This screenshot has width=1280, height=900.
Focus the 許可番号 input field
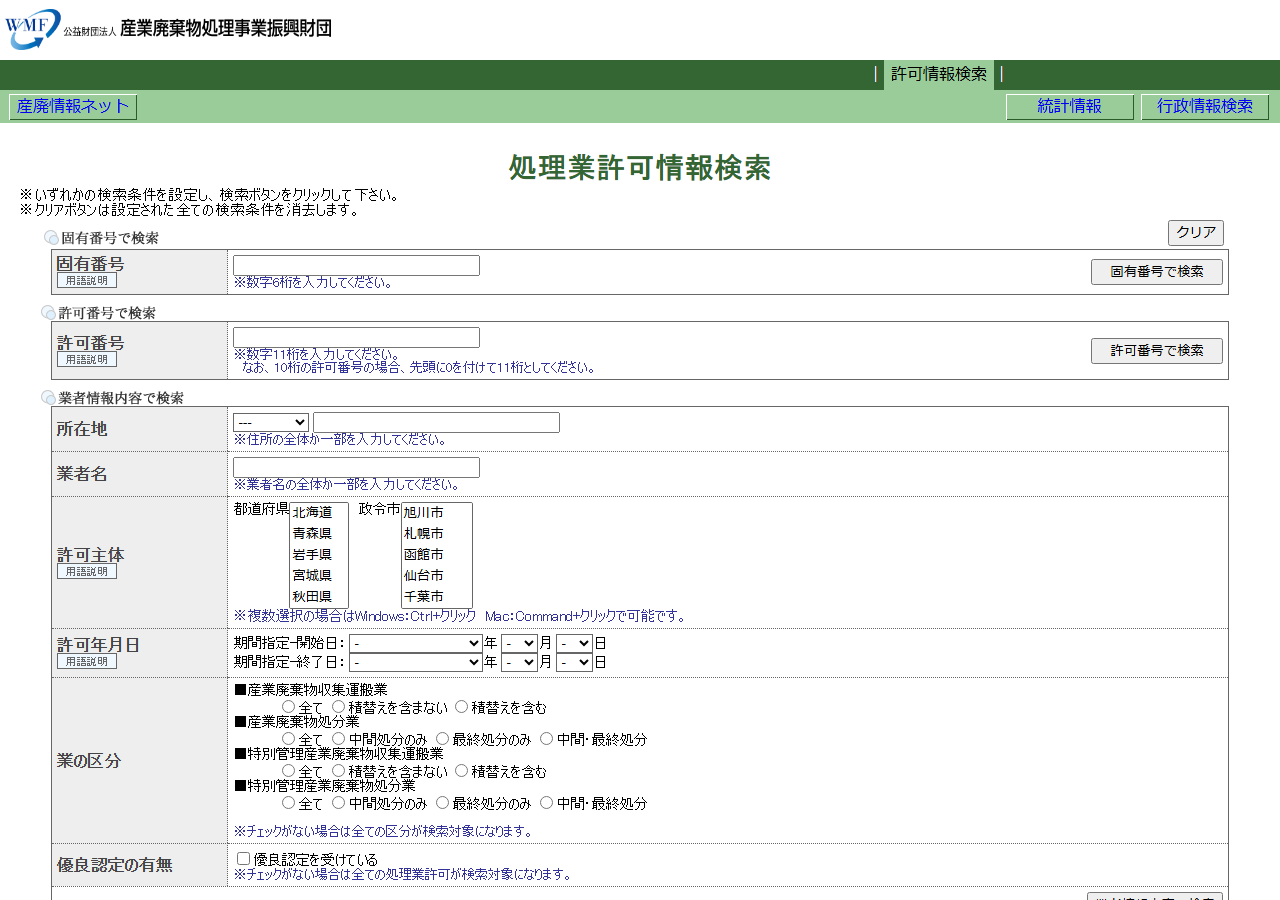356,337
